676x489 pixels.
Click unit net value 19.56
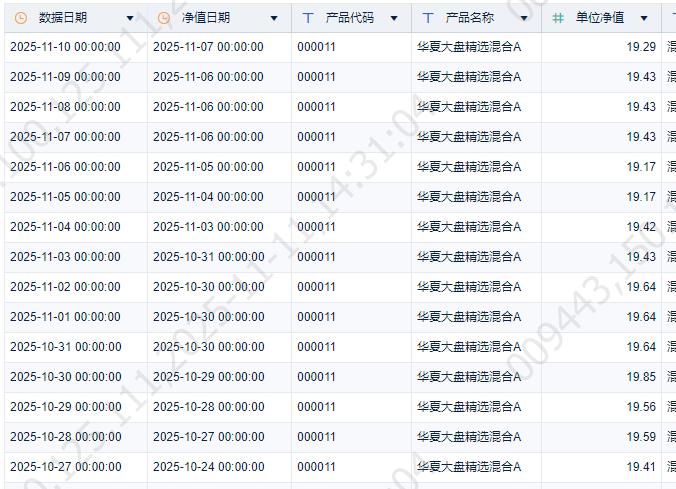point(641,407)
